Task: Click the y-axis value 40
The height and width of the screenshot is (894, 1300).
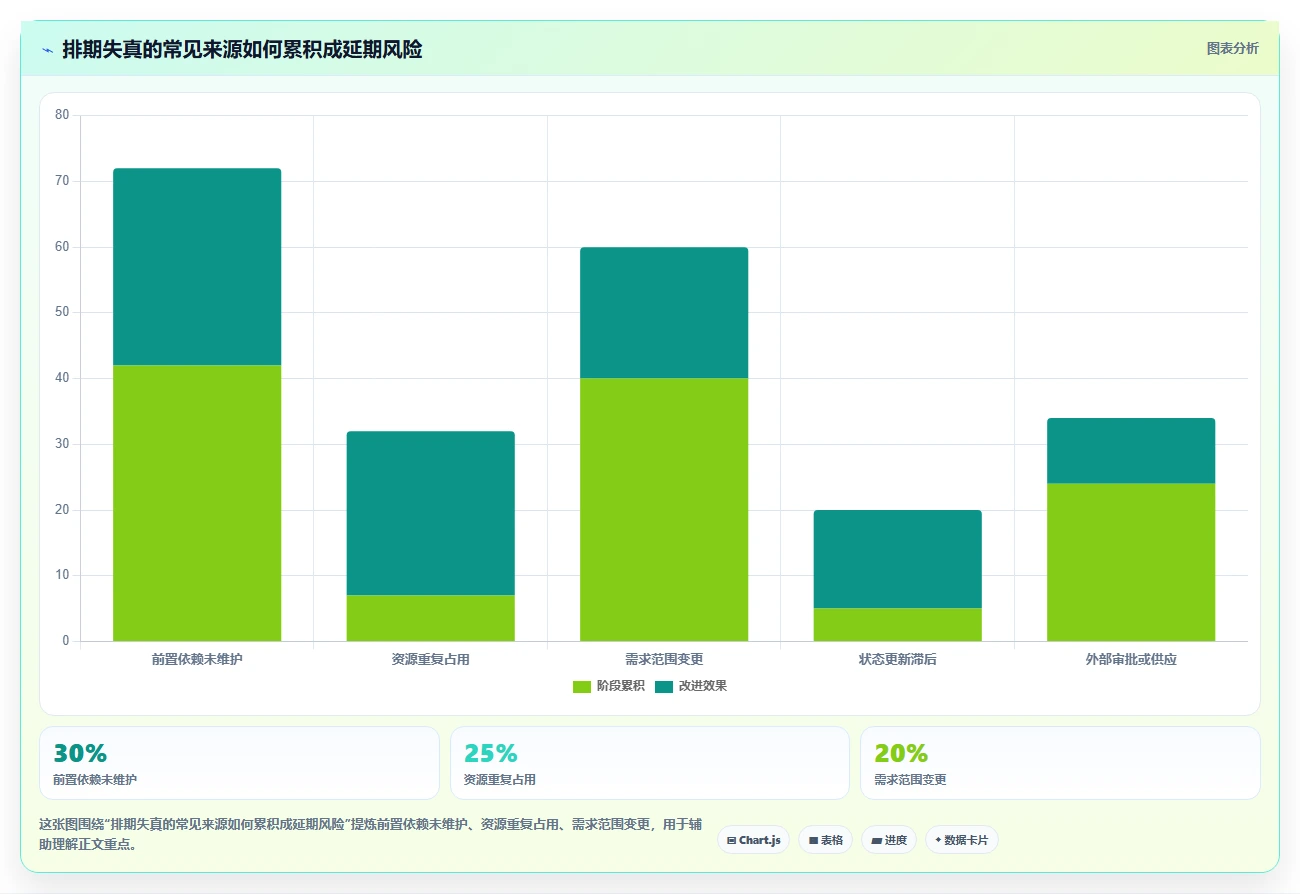Action: coord(62,378)
